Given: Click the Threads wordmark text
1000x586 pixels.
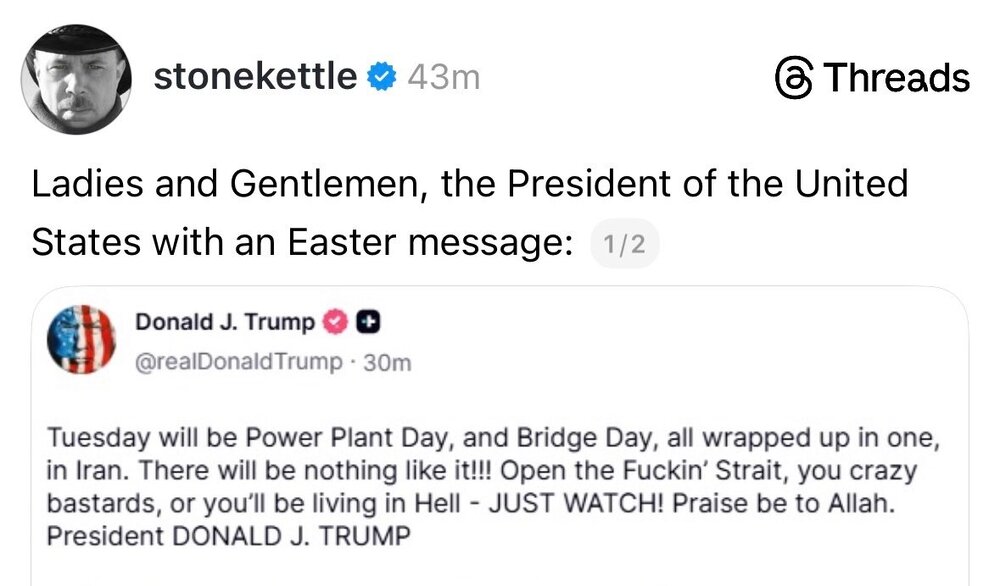Looking at the screenshot, I should tap(896, 79).
